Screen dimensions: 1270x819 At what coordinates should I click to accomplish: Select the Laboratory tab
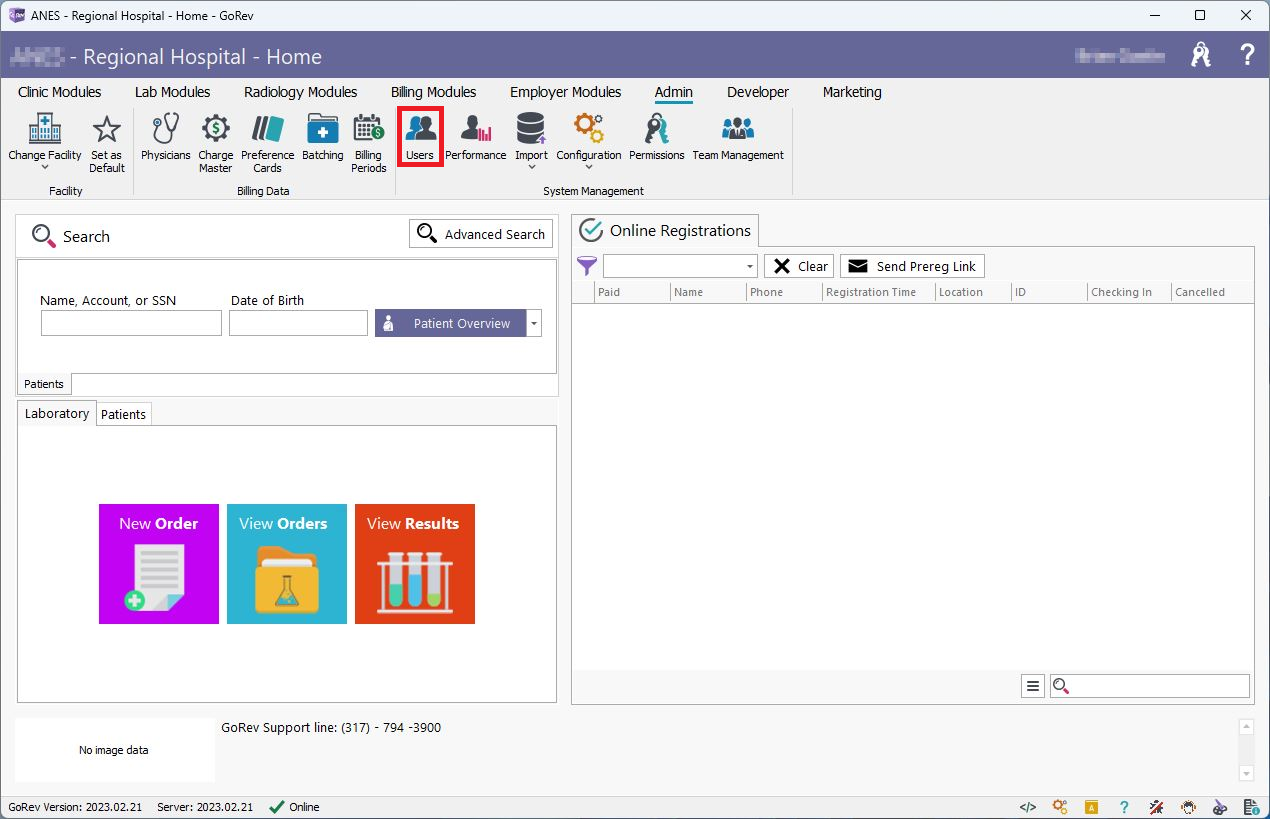coord(57,413)
